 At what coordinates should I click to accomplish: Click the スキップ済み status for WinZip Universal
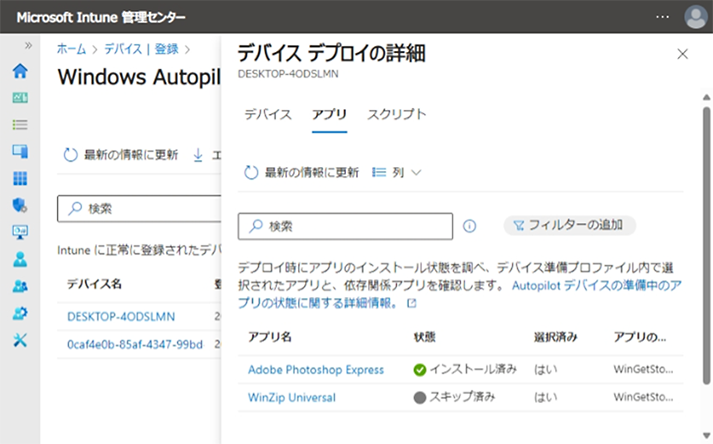pos(454,397)
